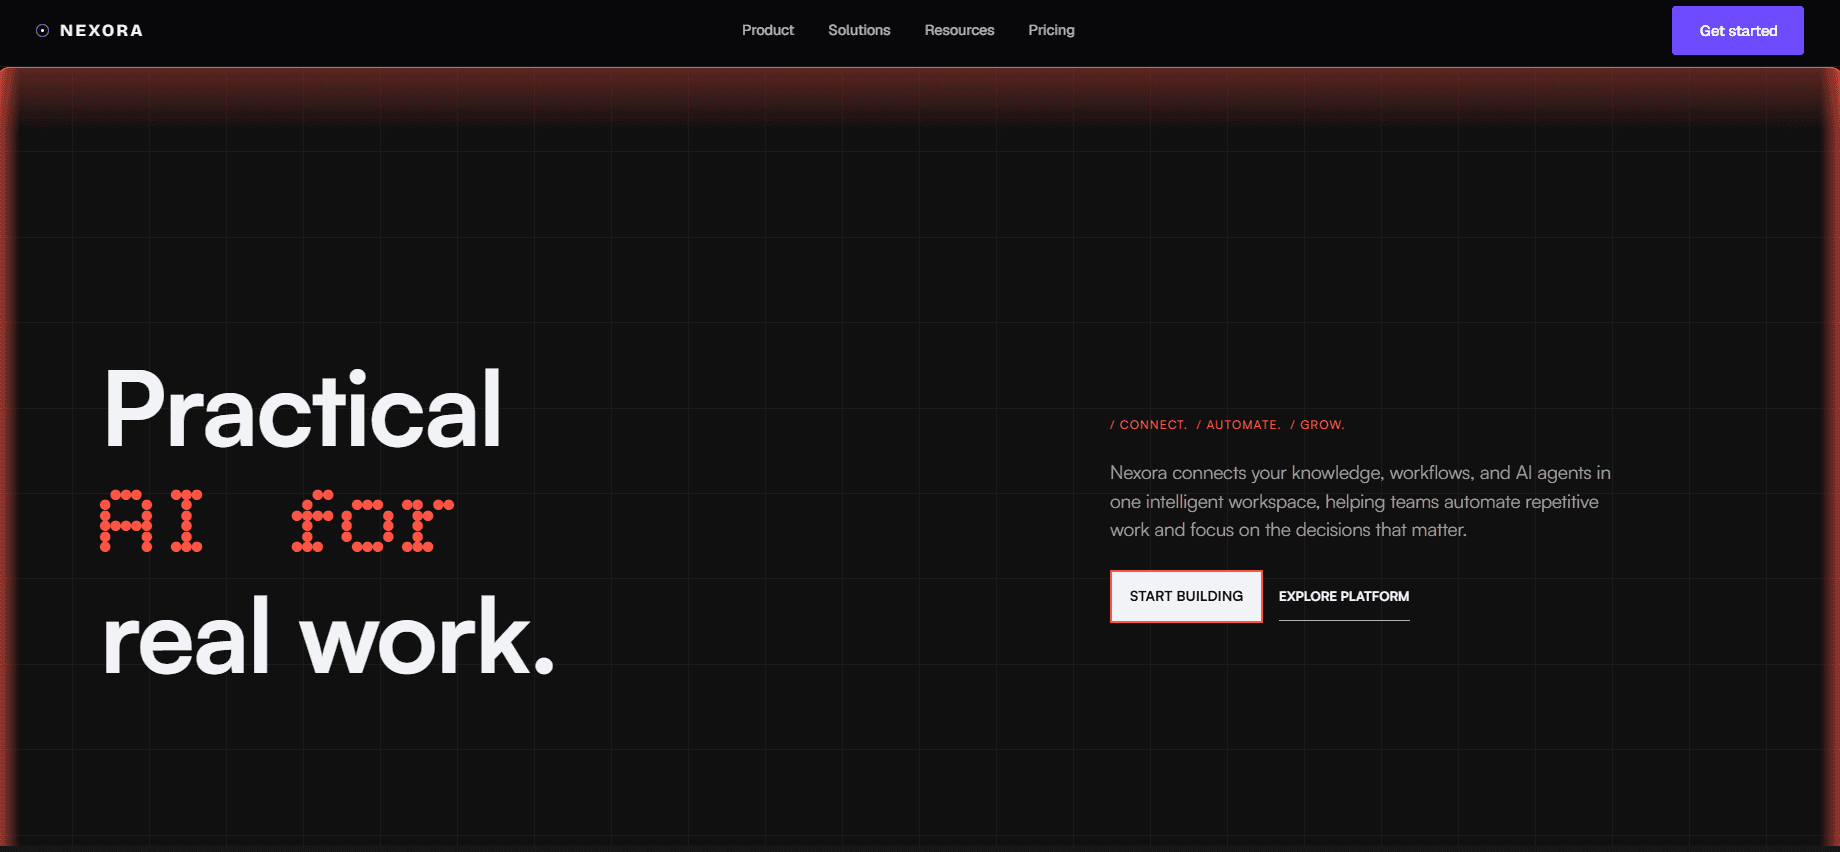Viewport: 1840px width, 852px height.
Task: Click the line ending decisions that matter
Action: 1288,530
